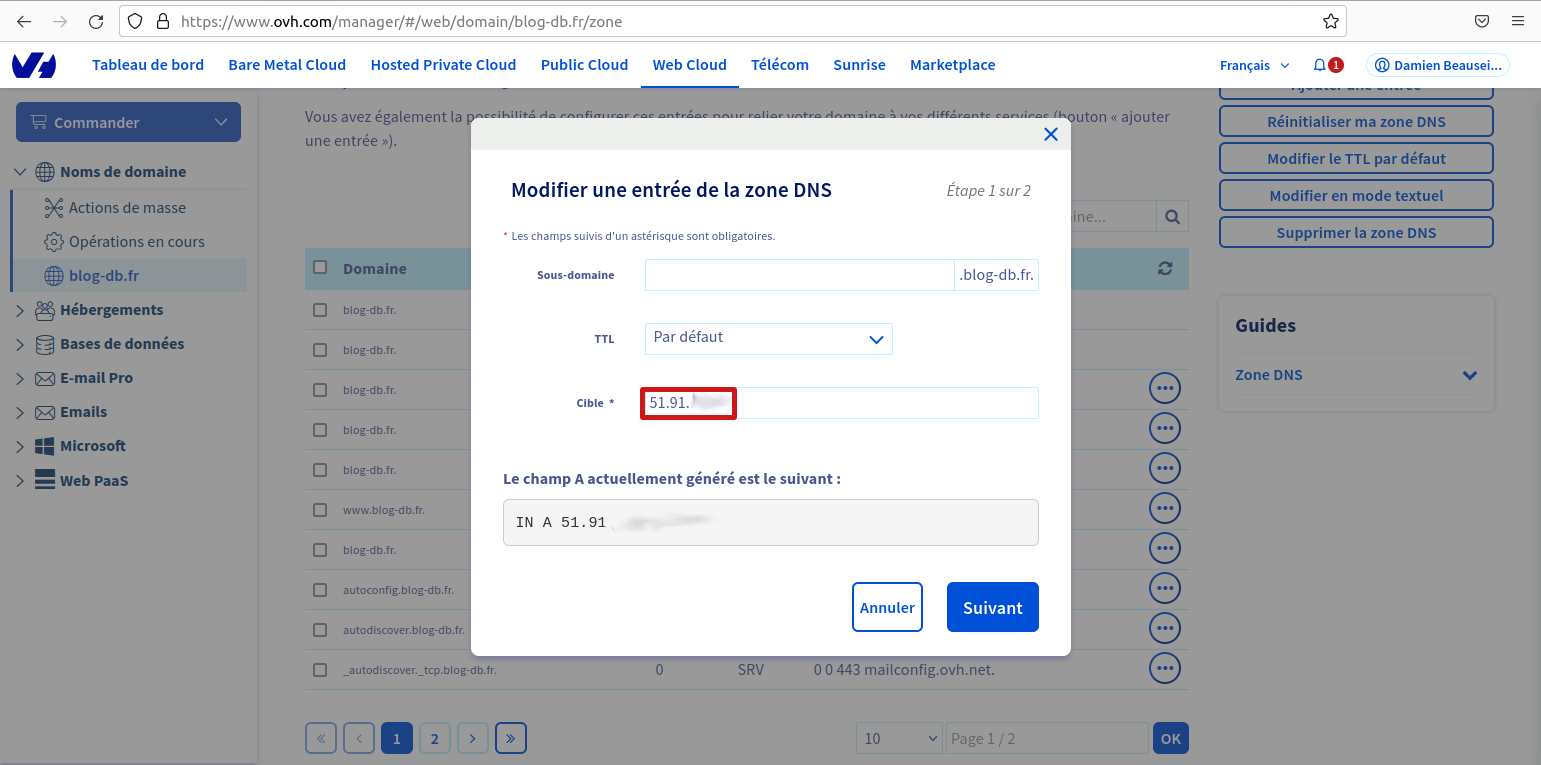The image size is (1541, 765).
Task: Close the DNS entry modal dialog
Action: click(1050, 134)
